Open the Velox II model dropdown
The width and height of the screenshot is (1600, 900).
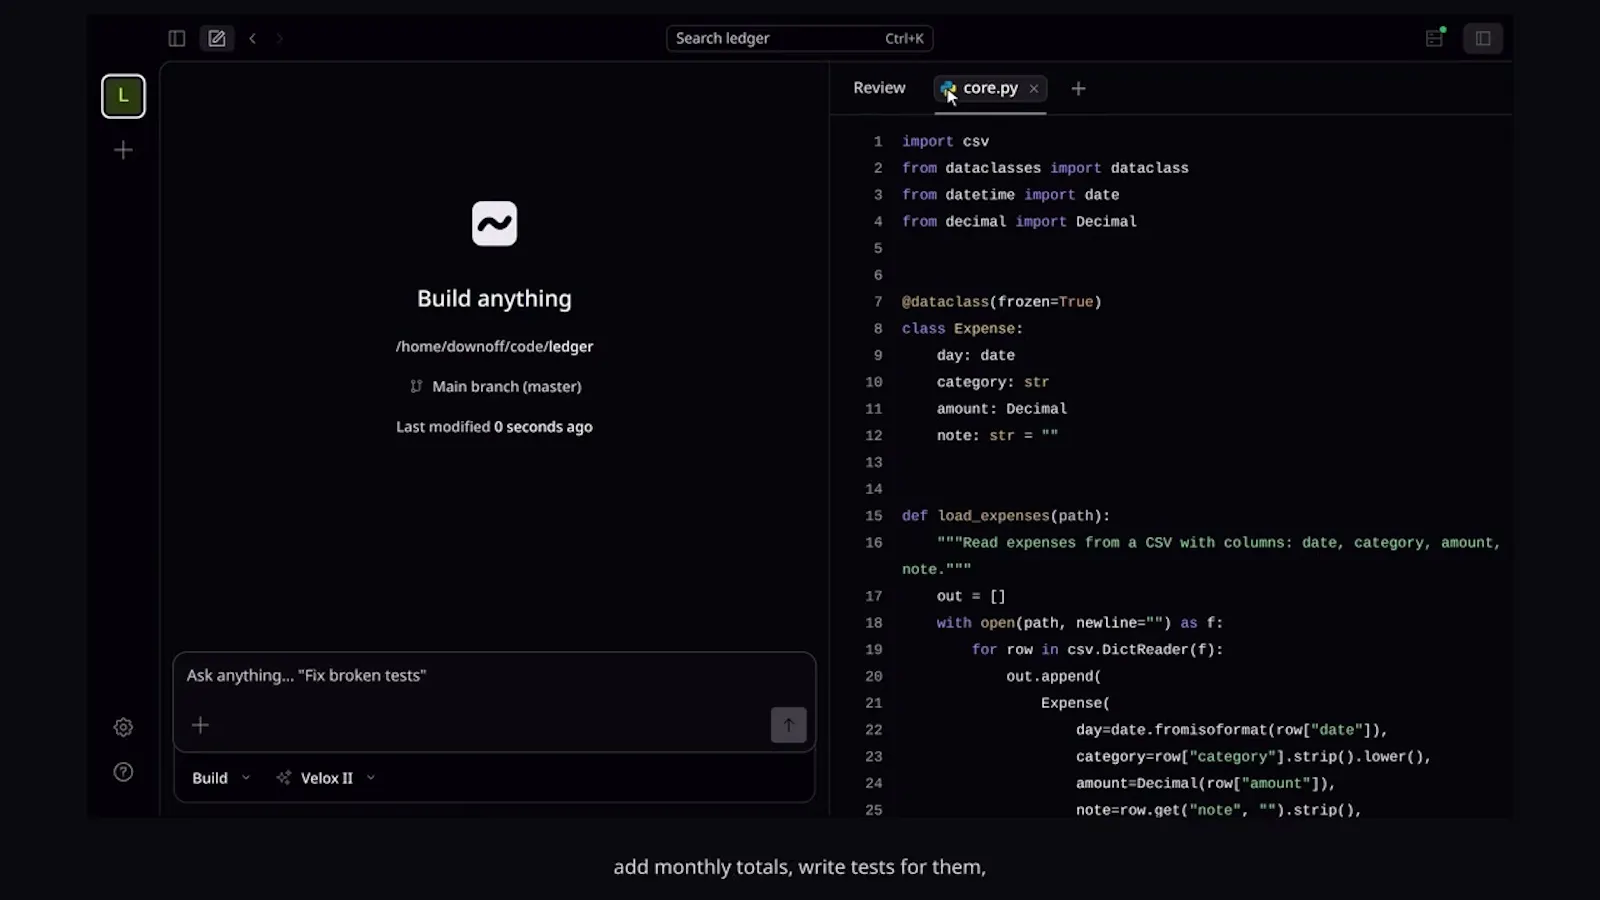pyautogui.click(x=327, y=778)
